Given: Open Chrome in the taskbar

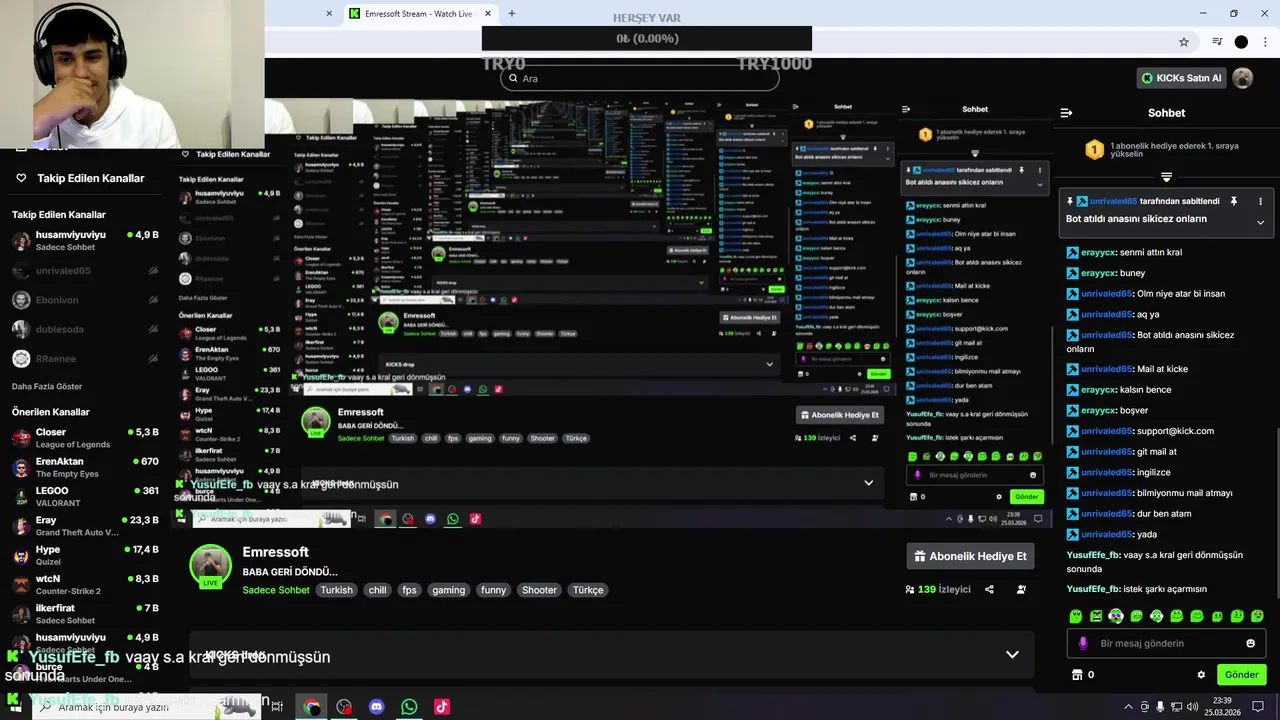Looking at the screenshot, I should 312,707.
